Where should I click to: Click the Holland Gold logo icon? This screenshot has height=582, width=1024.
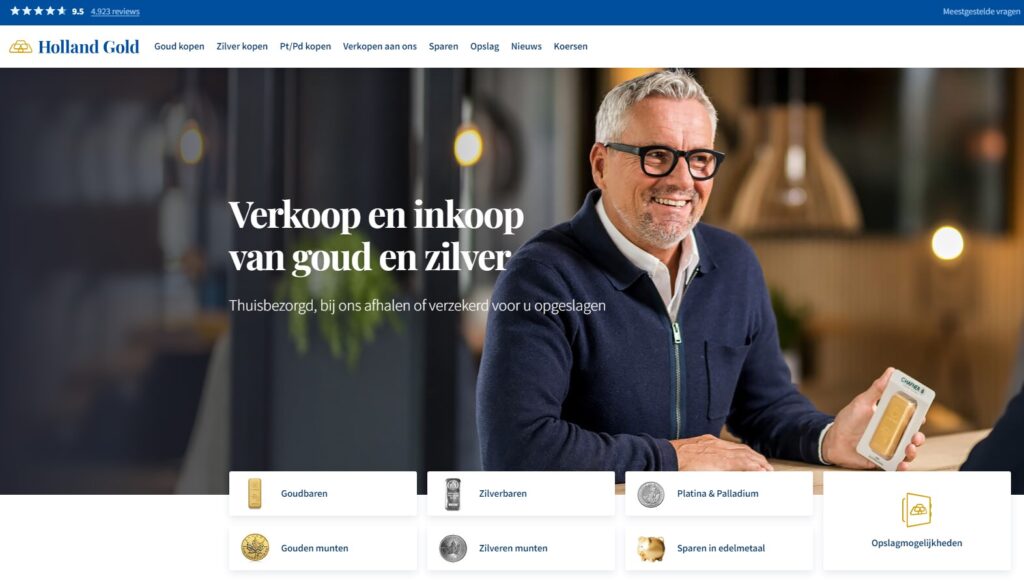coord(20,46)
